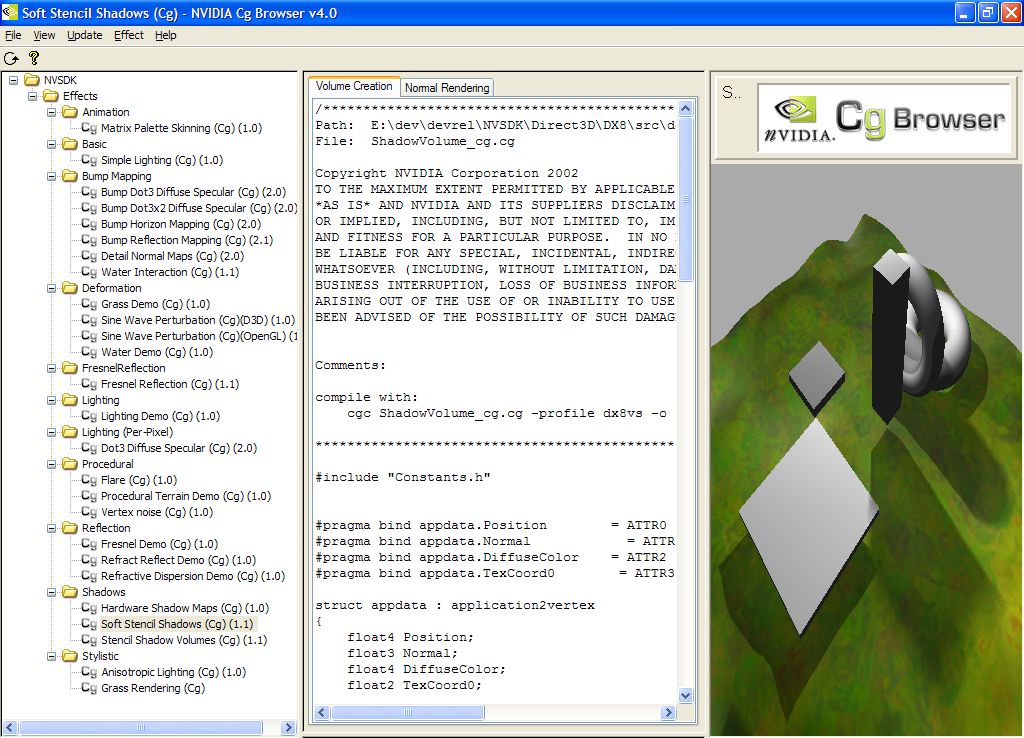
Task: Click the refresh toolbar icon
Action: (x=11, y=59)
